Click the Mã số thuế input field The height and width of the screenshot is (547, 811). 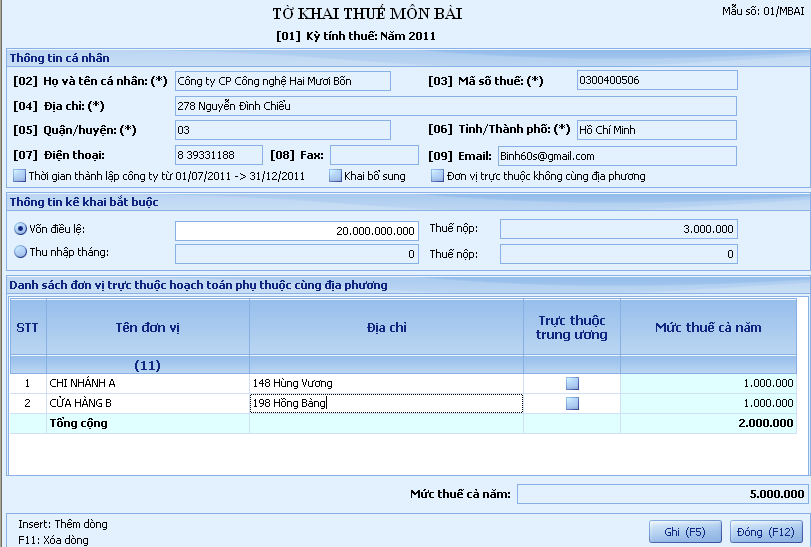656,81
